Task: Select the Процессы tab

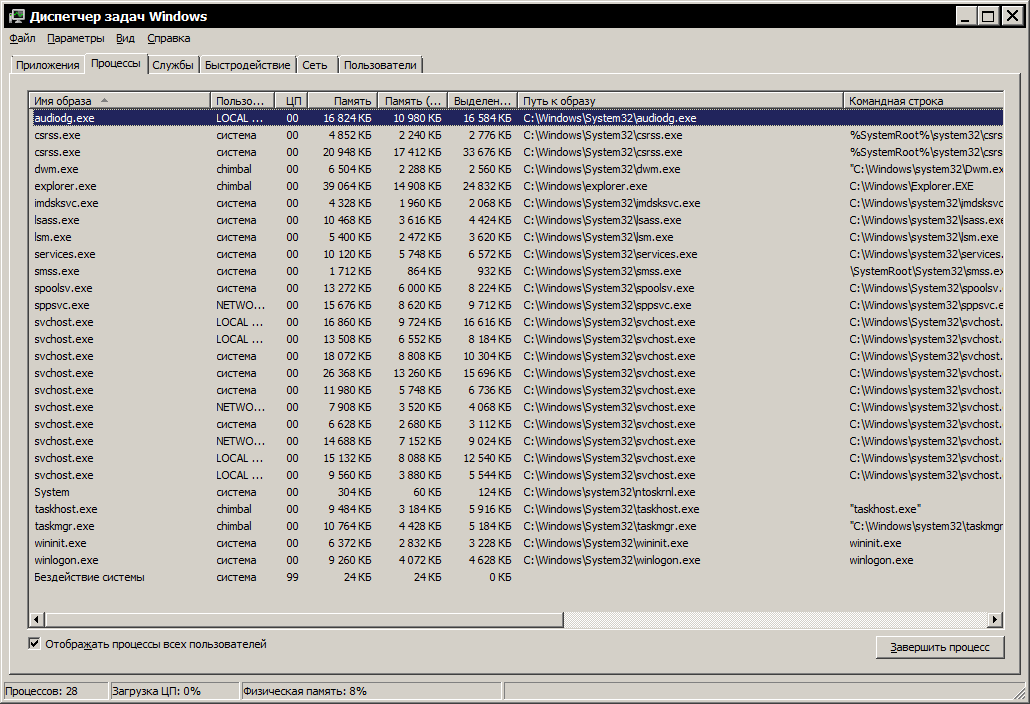Action: [x=116, y=63]
